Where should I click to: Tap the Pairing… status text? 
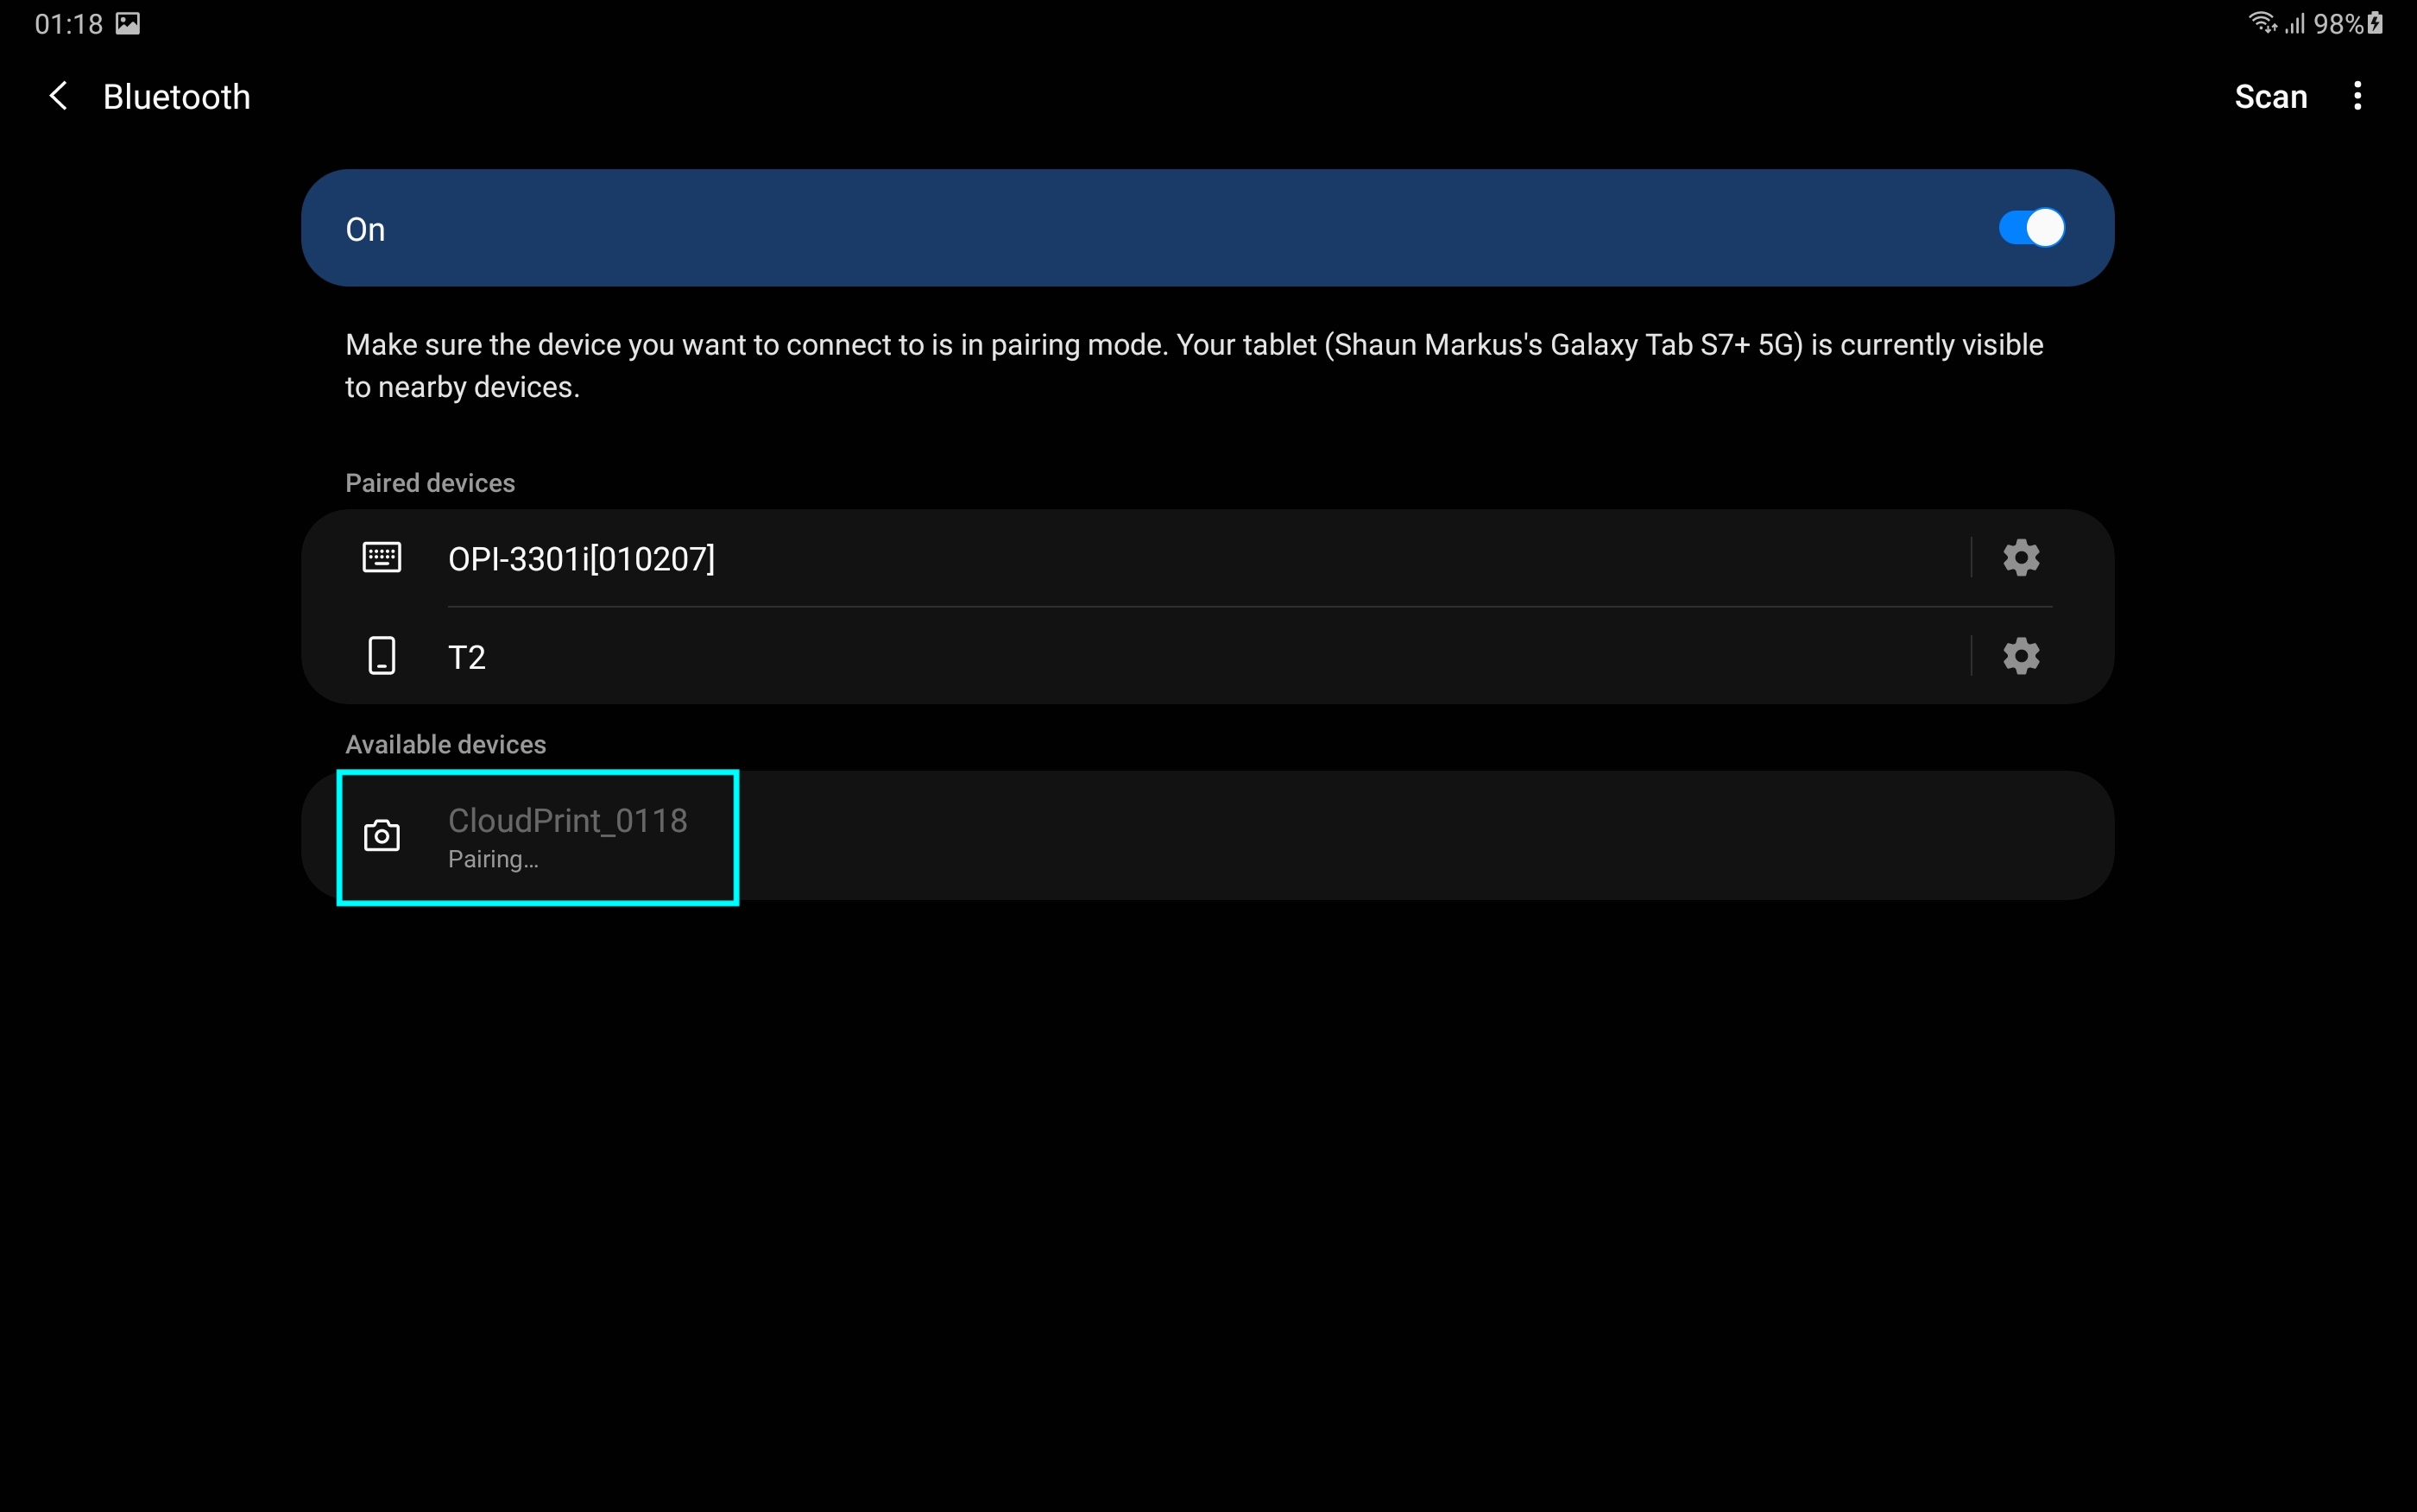(x=493, y=860)
